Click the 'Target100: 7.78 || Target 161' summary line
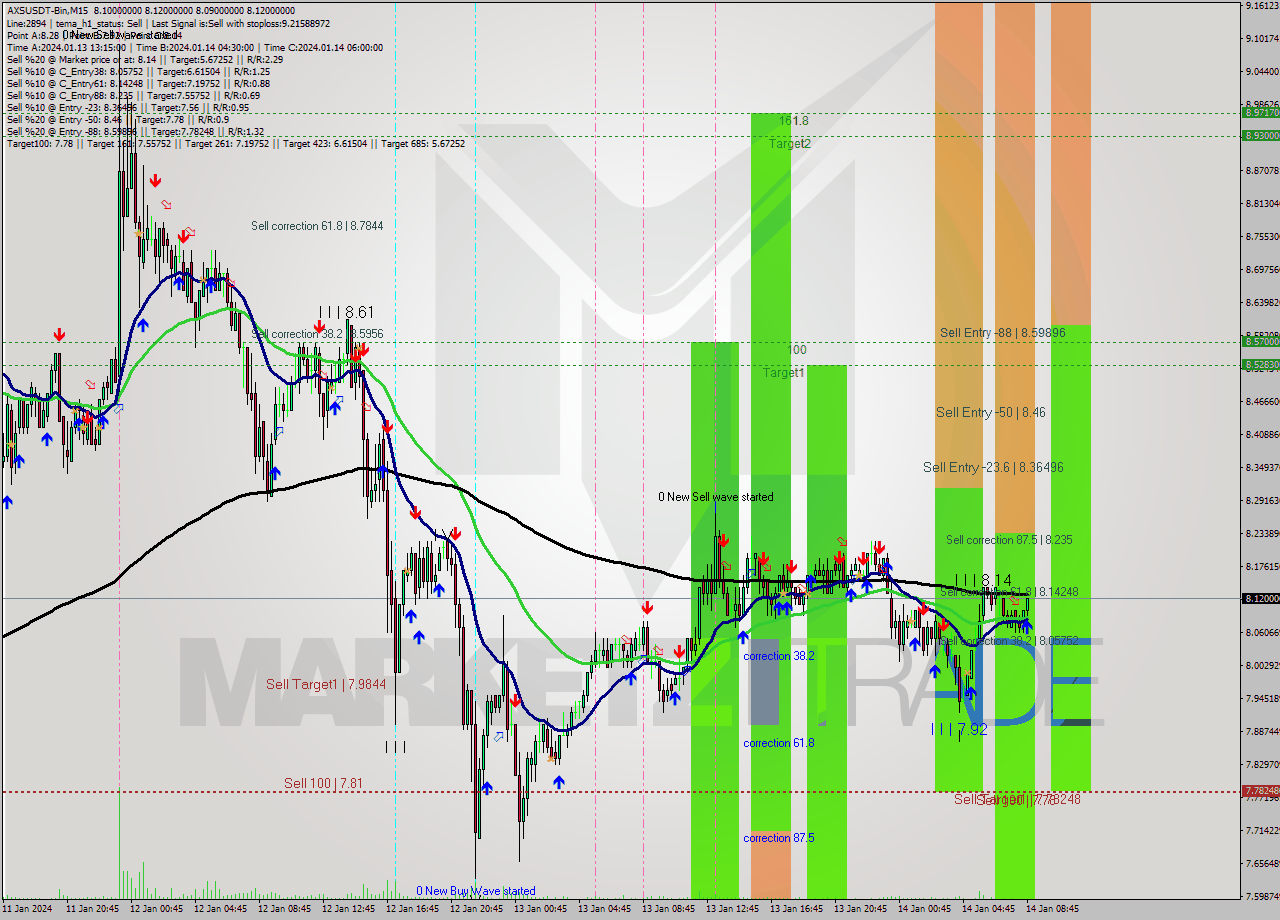Viewport: 1280px width, 920px height. pyautogui.click(x=236, y=143)
